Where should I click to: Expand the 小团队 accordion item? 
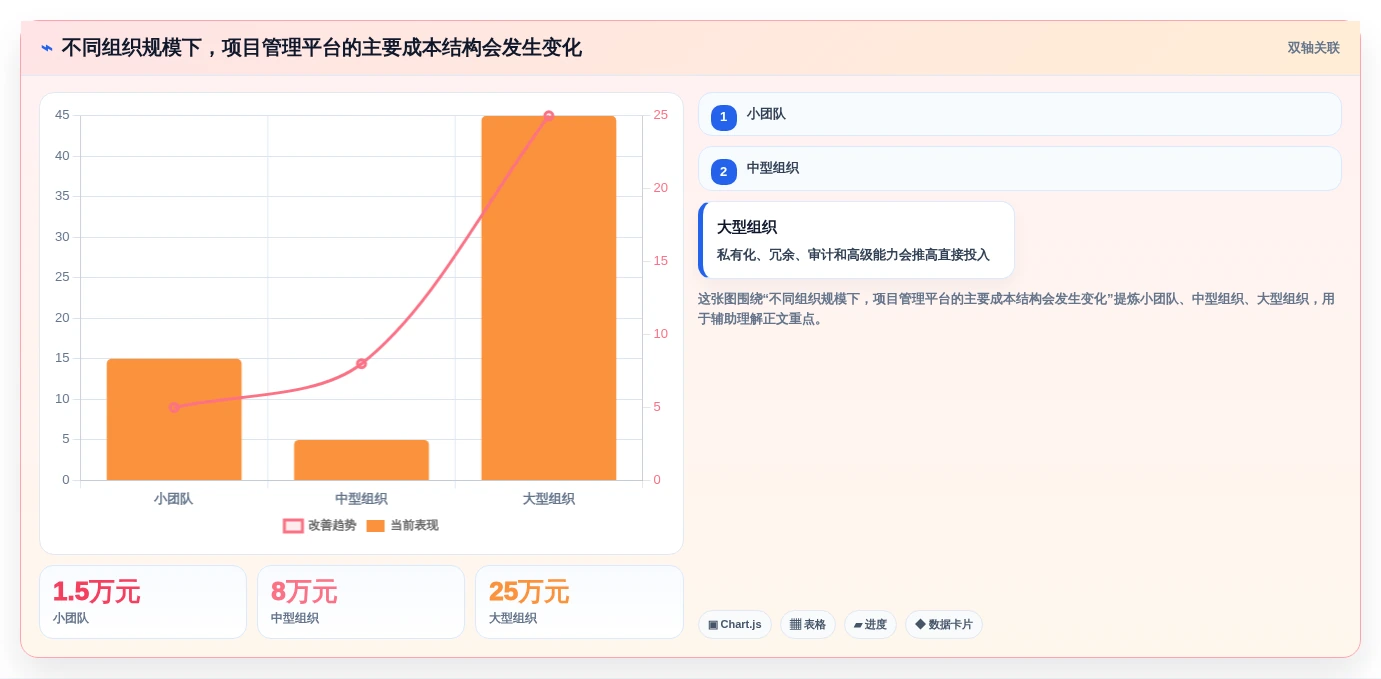coord(1019,114)
